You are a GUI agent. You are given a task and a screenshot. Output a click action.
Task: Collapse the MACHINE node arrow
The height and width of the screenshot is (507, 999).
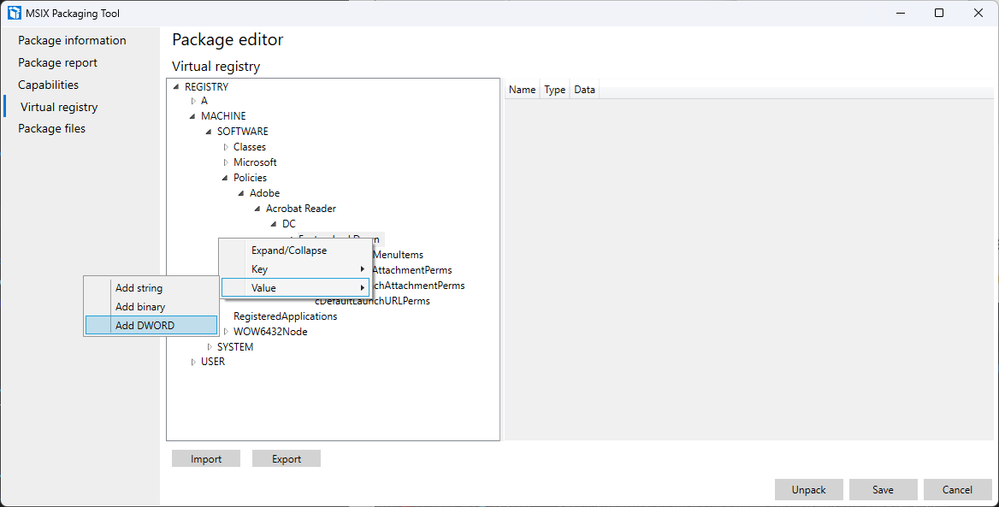(x=192, y=116)
